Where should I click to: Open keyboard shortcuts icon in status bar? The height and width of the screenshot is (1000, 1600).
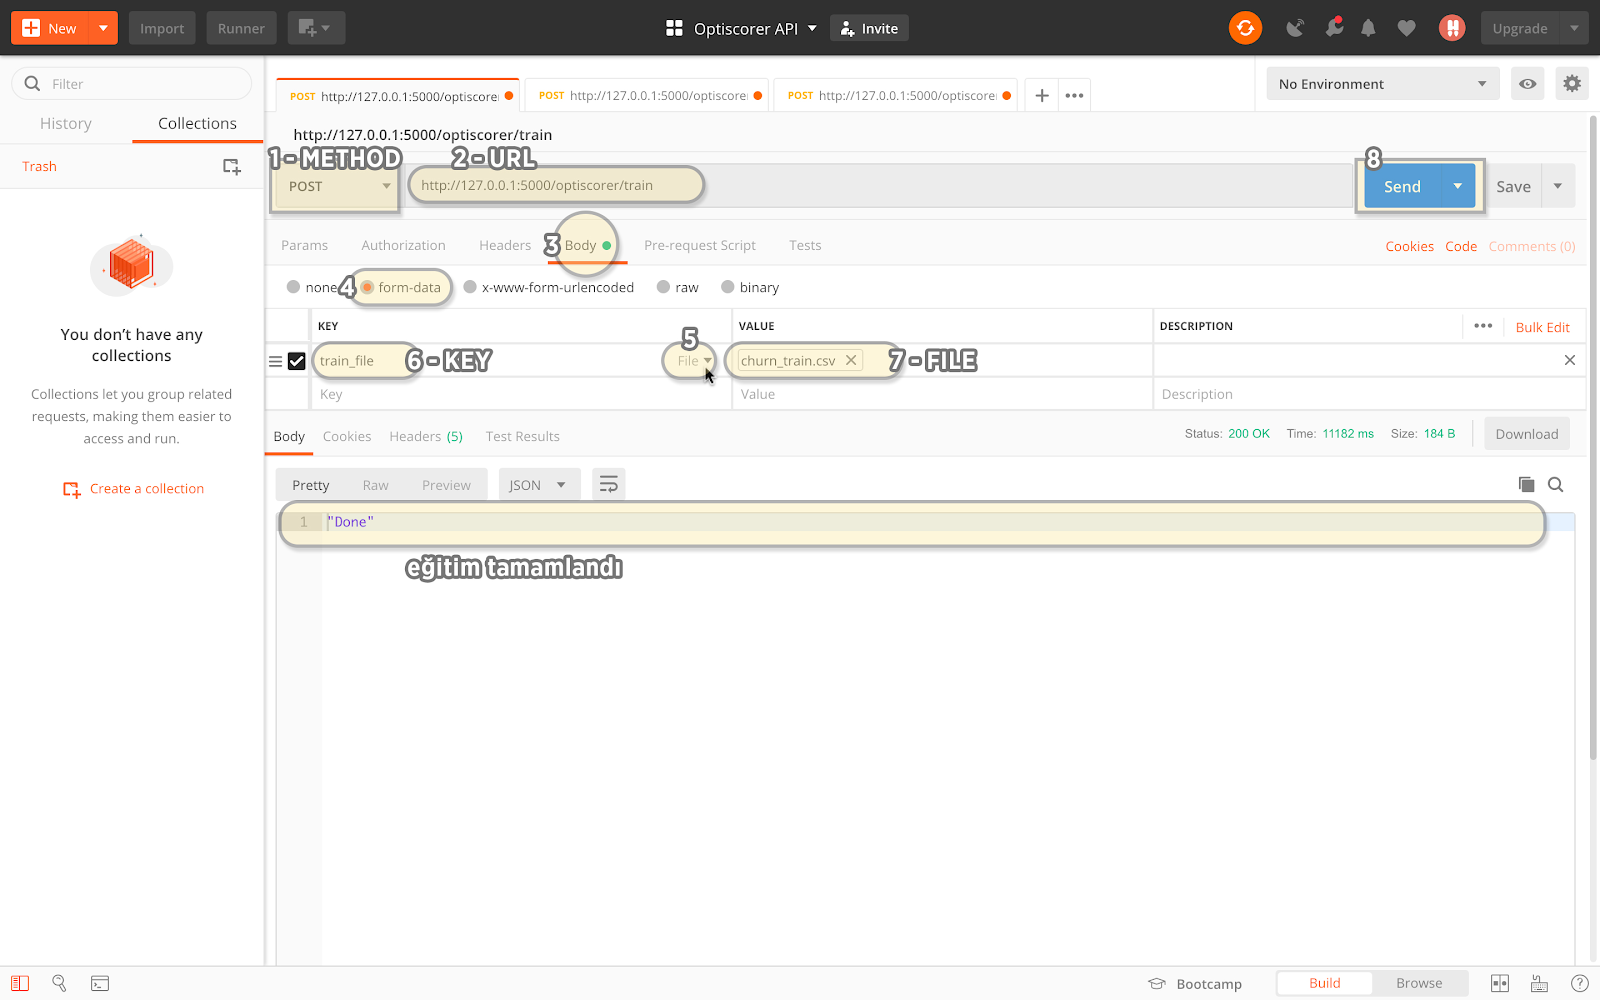click(x=1539, y=983)
